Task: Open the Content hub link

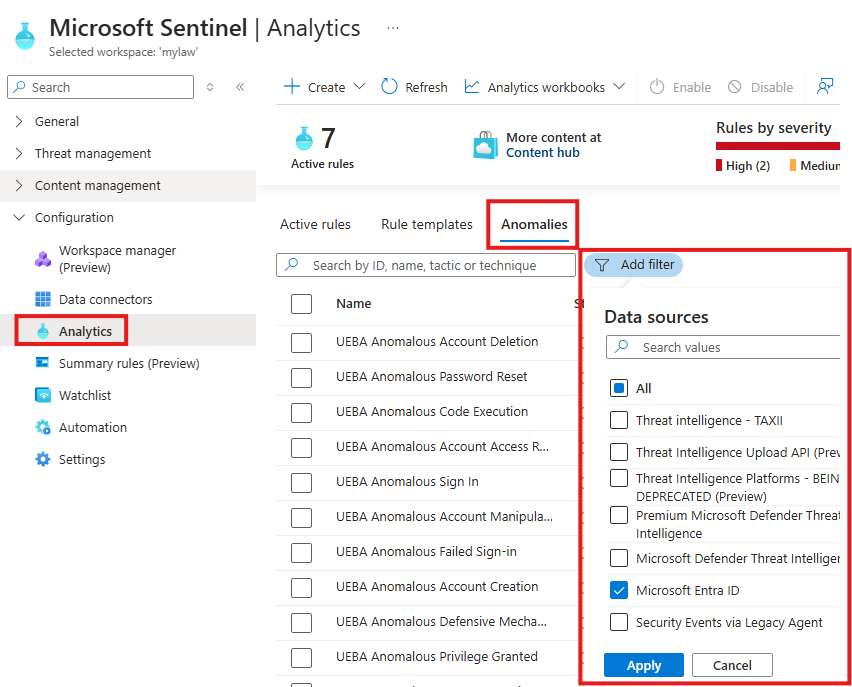Action: (542, 153)
